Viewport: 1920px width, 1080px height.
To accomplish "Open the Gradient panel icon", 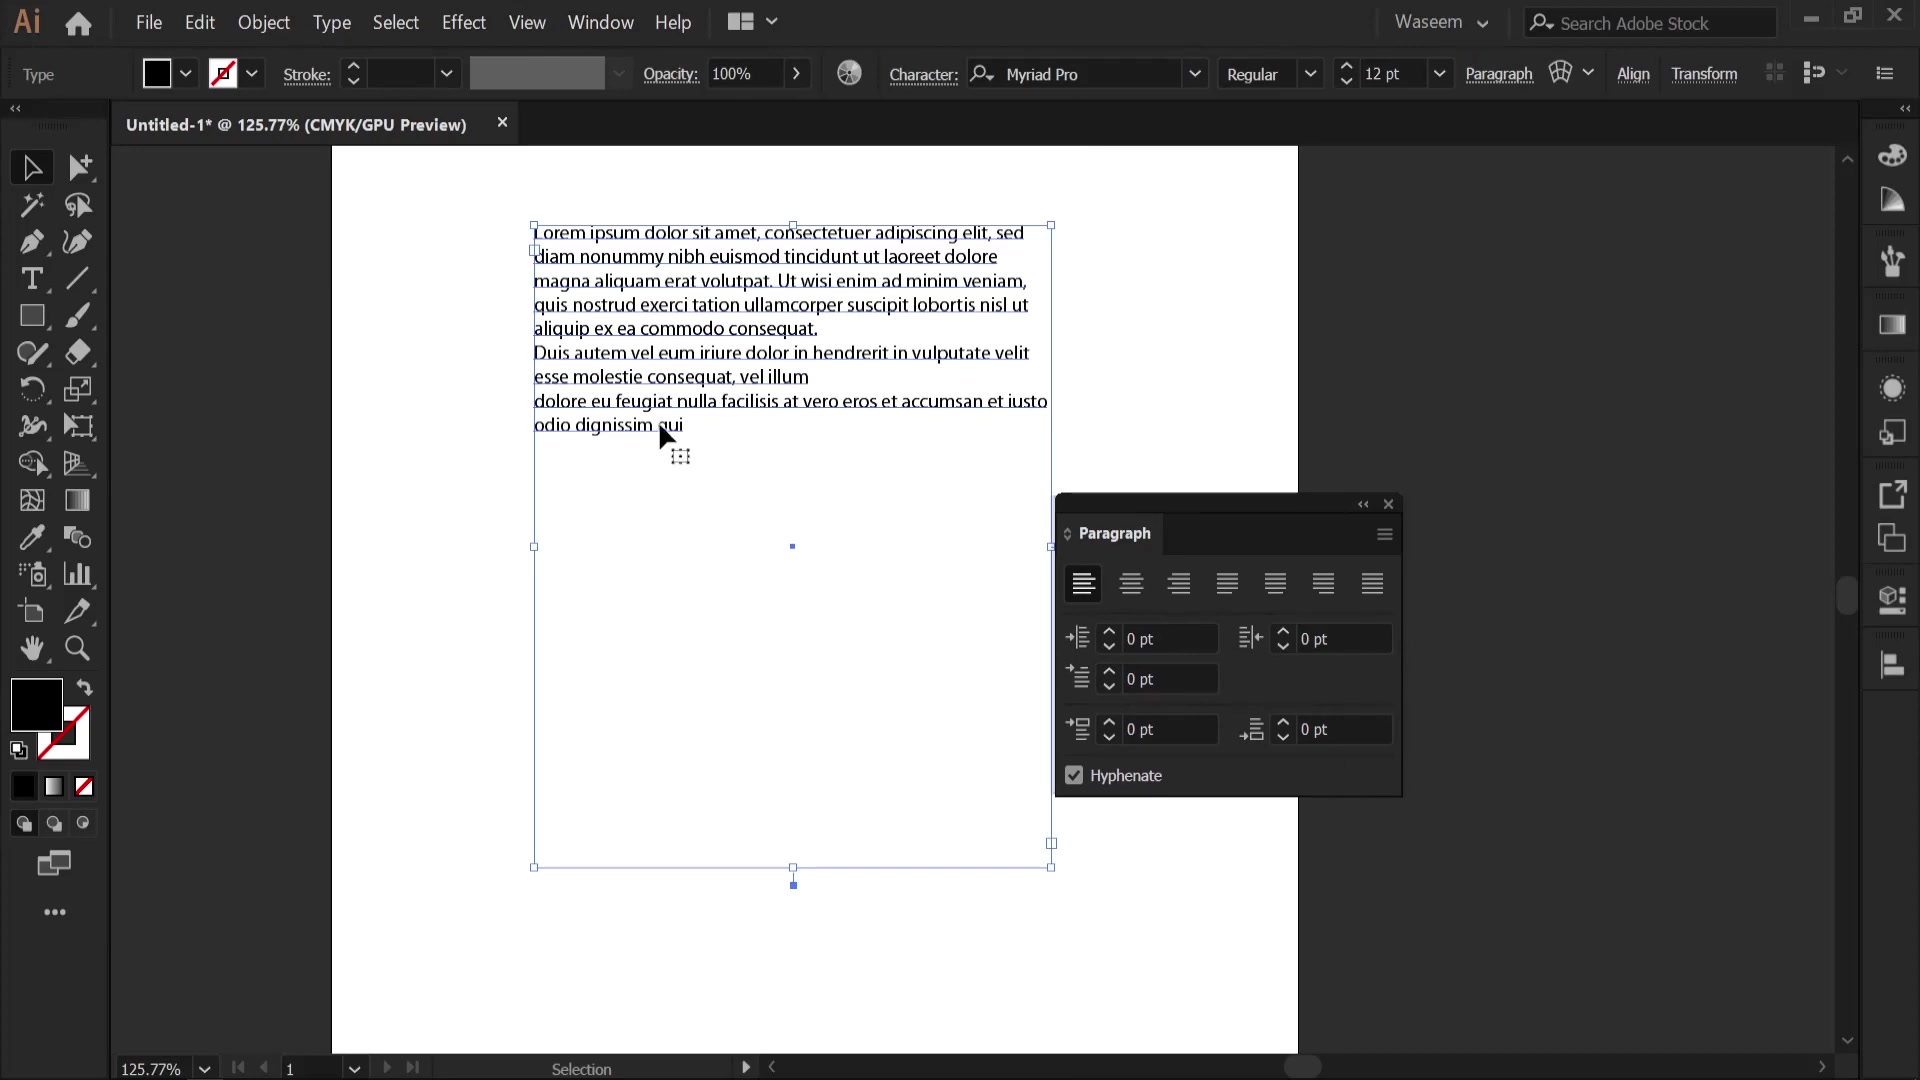I will tap(1893, 325).
